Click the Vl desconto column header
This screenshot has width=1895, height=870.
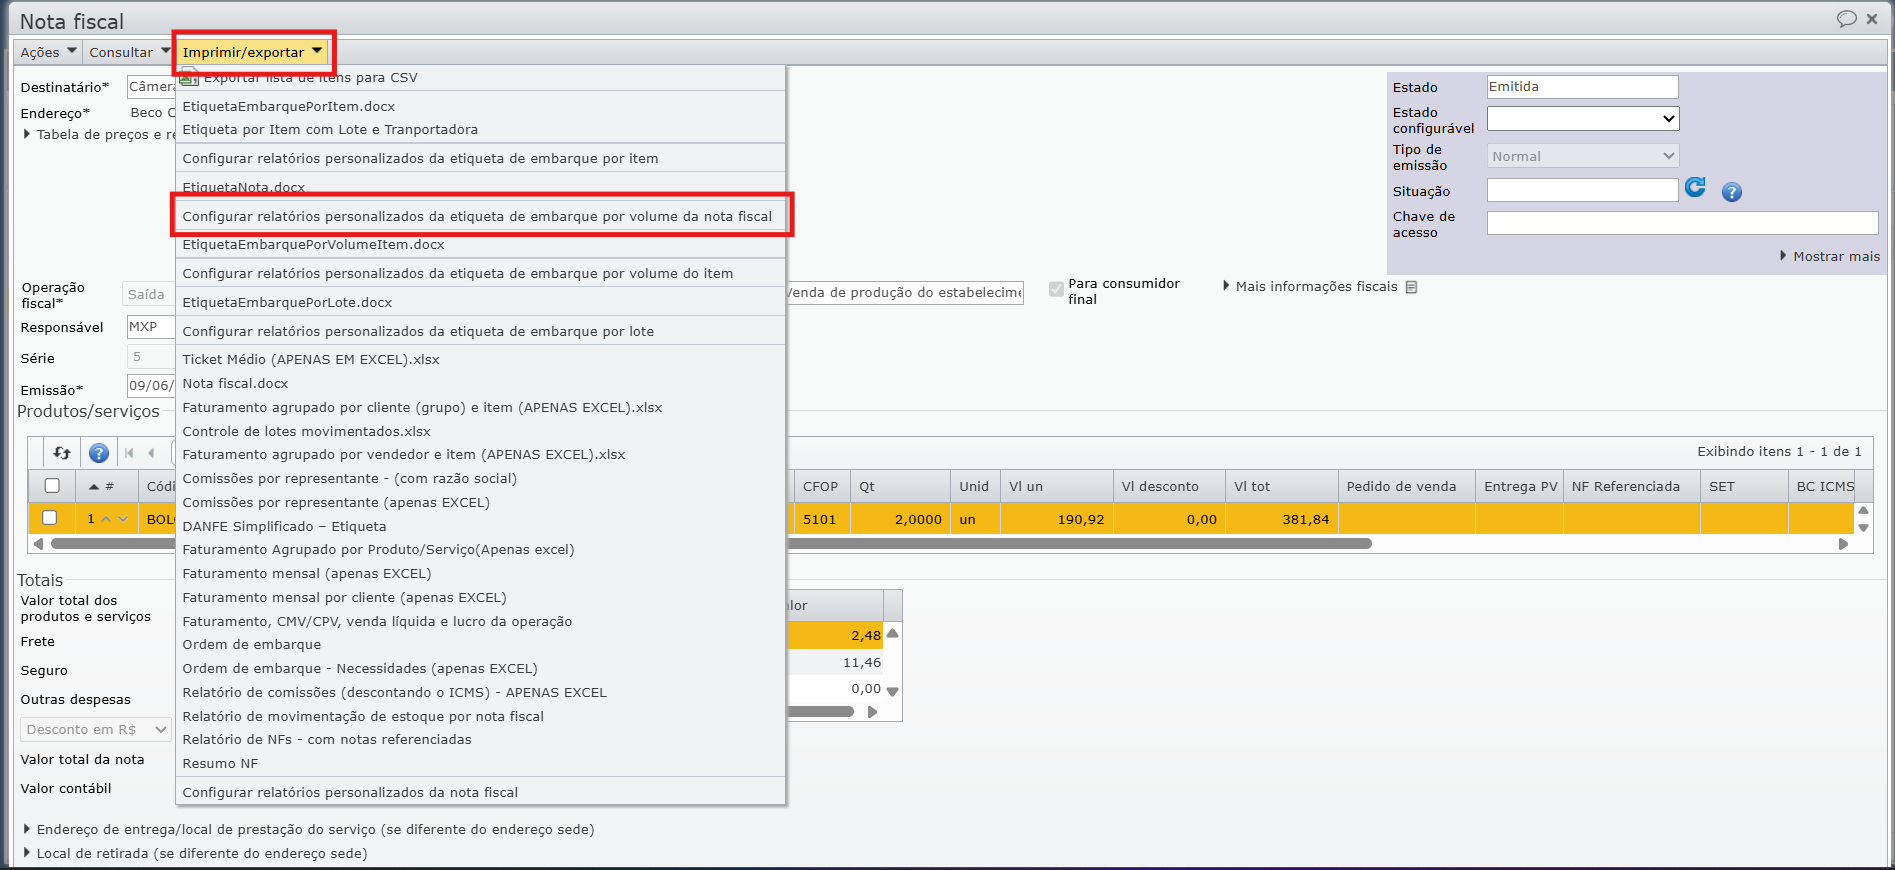(x=1169, y=486)
